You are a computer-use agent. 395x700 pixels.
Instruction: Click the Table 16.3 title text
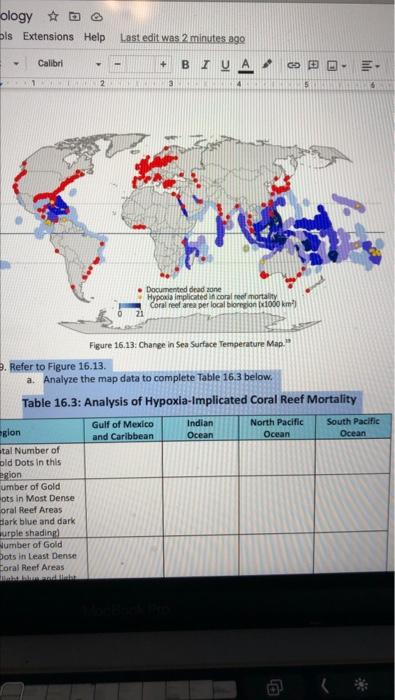(189, 400)
